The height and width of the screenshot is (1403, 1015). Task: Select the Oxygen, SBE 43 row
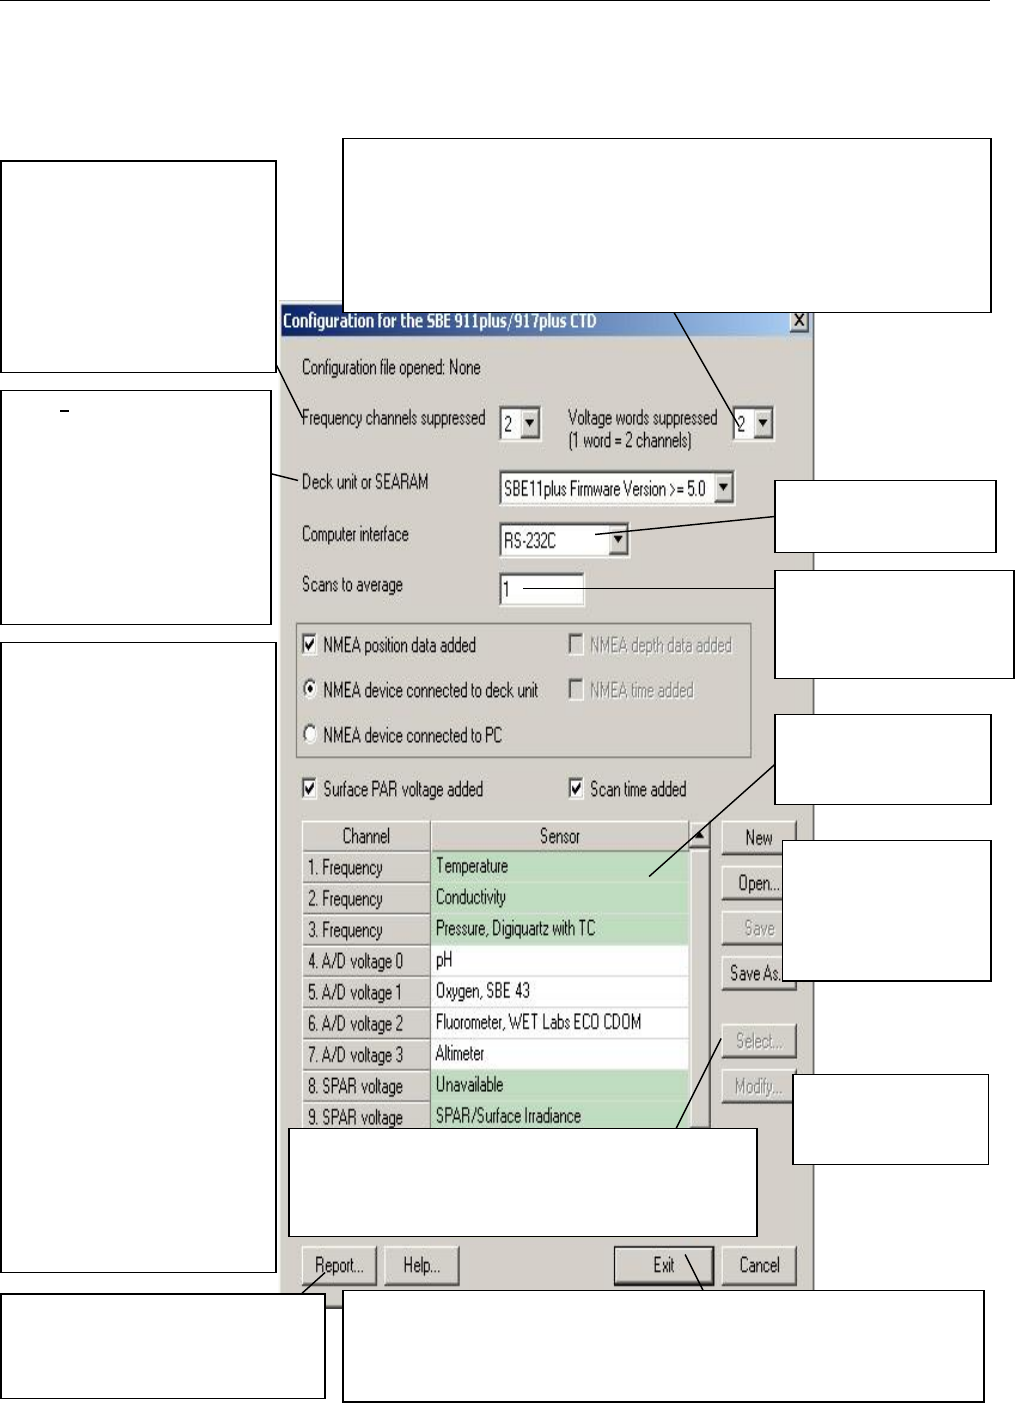point(560,992)
